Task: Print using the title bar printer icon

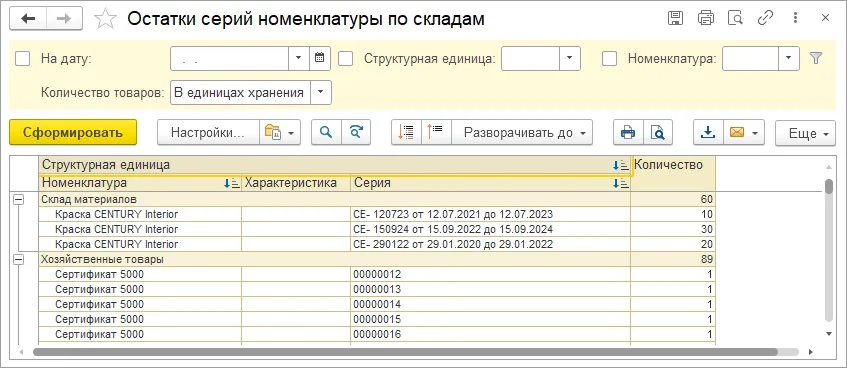Action: pyautogui.click(x=705, y=18)
